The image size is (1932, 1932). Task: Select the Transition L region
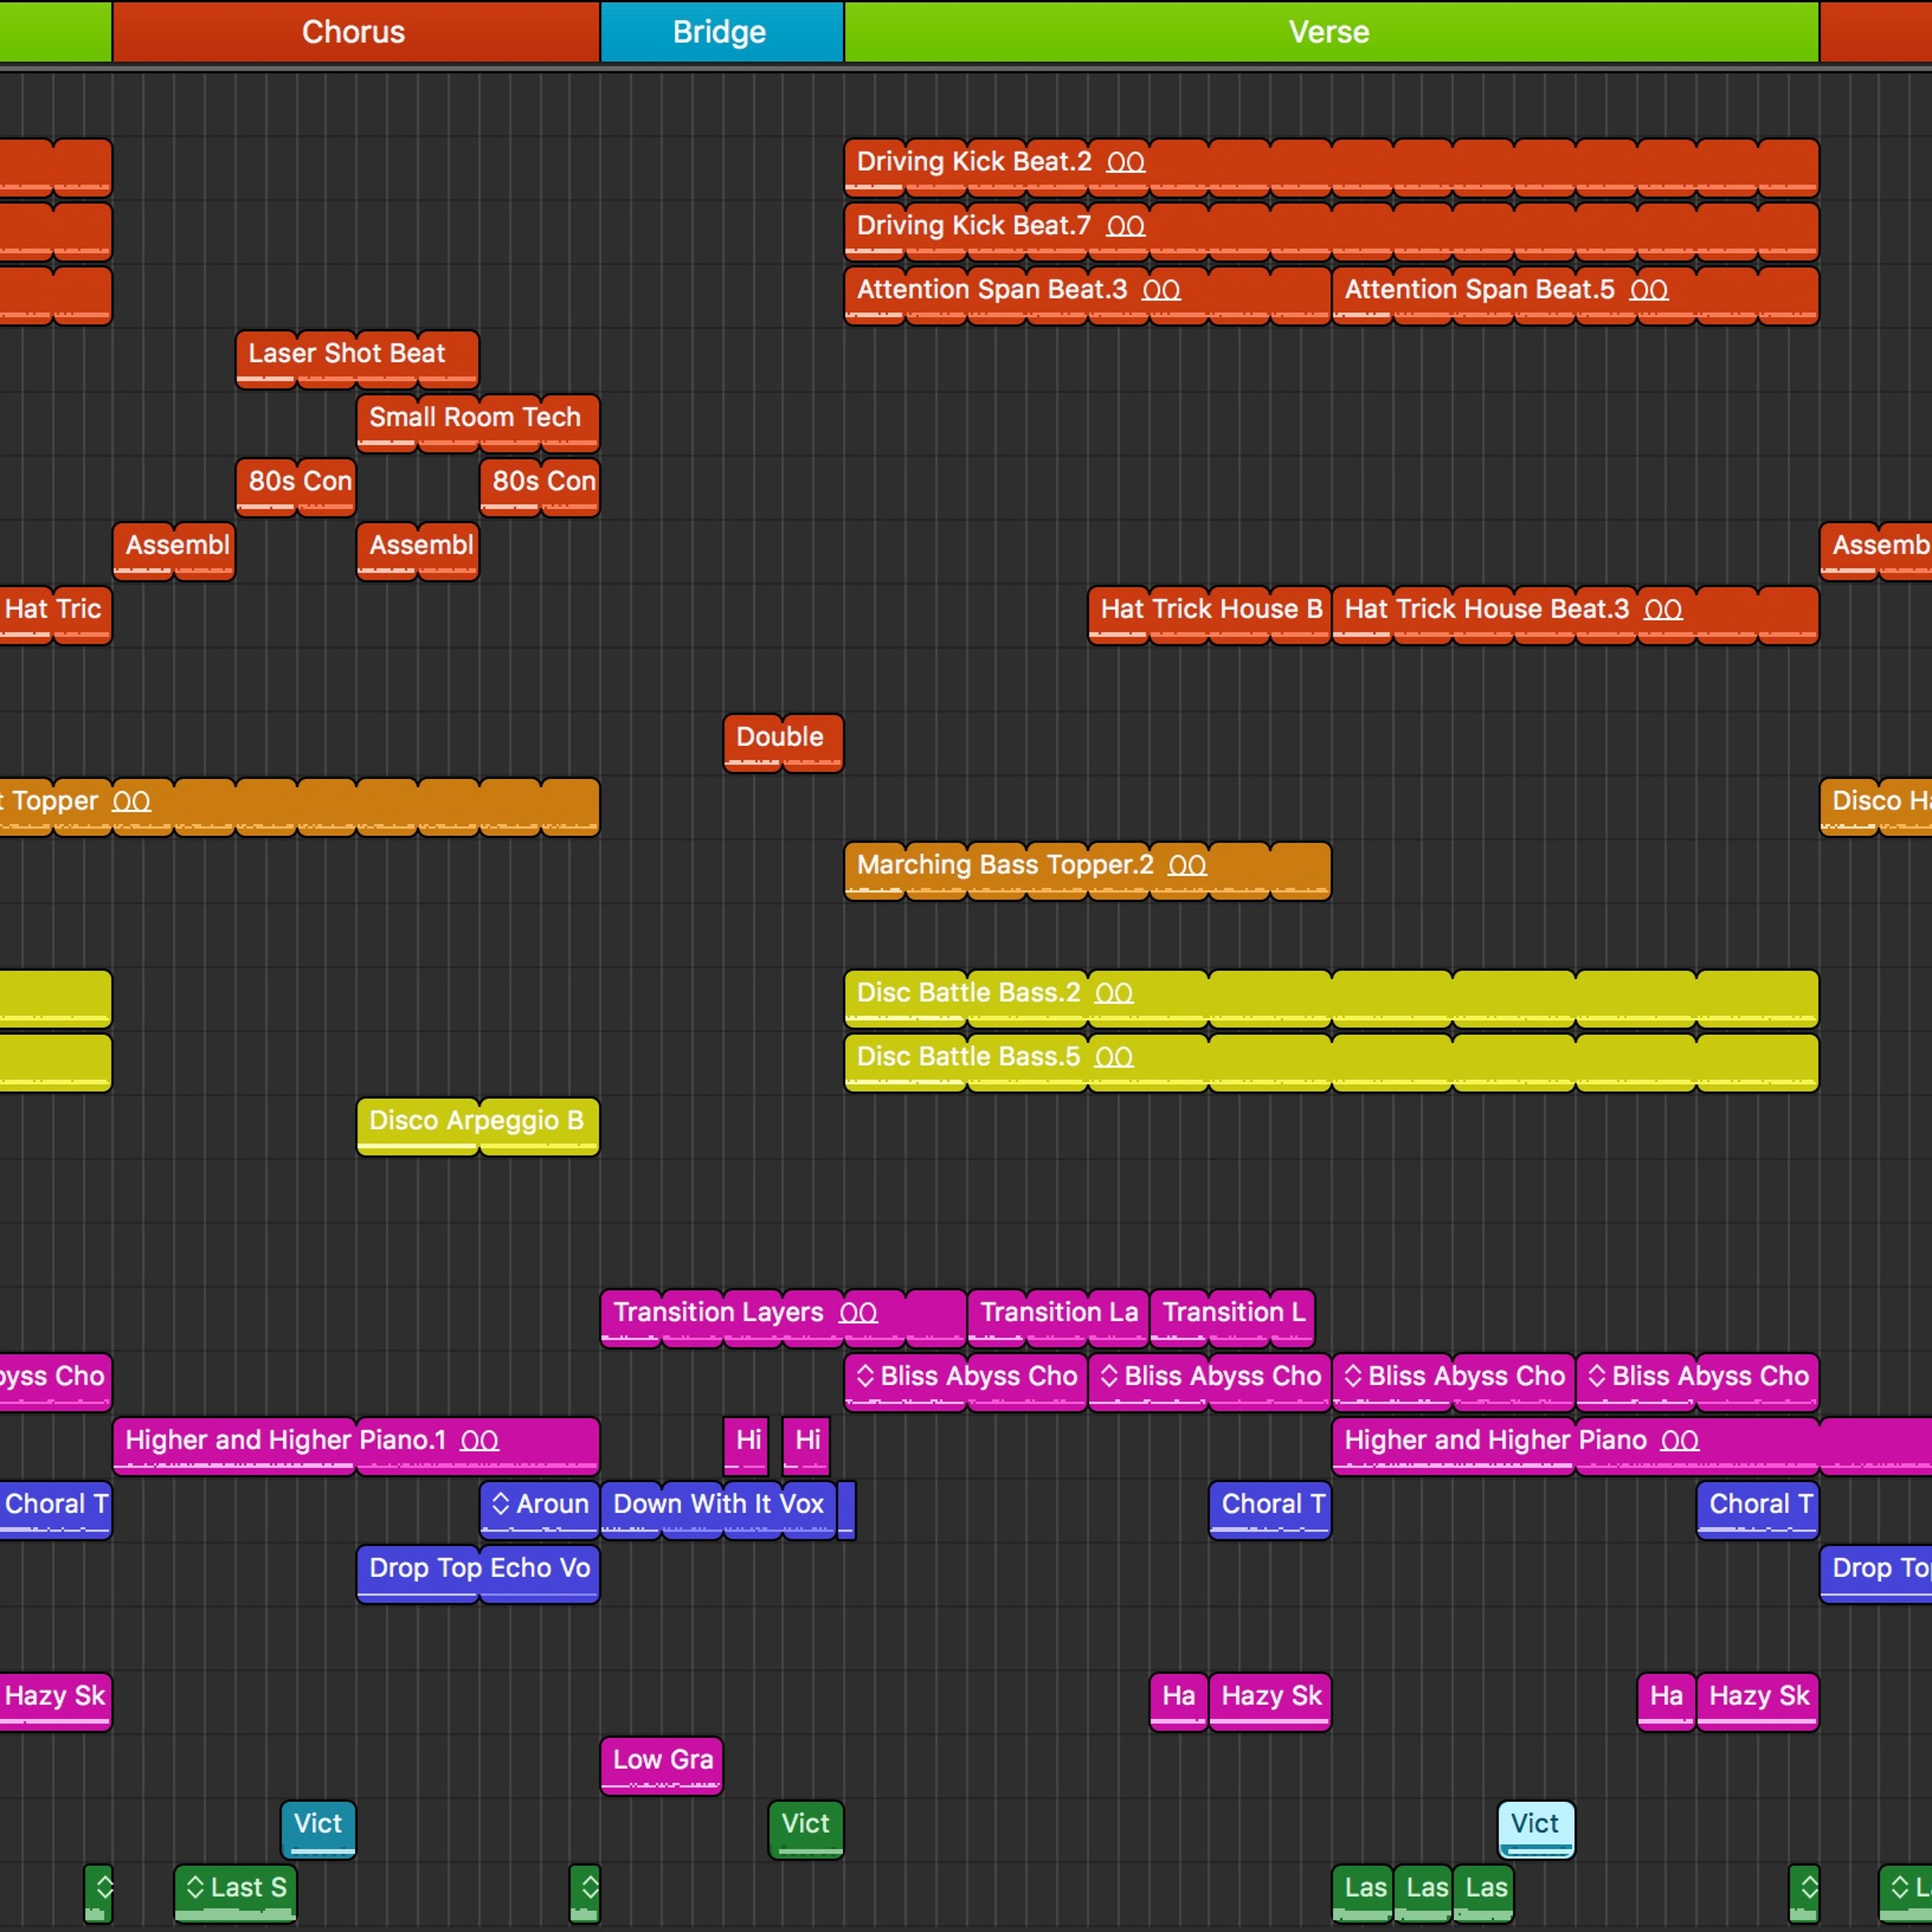pos(1233,1318)
